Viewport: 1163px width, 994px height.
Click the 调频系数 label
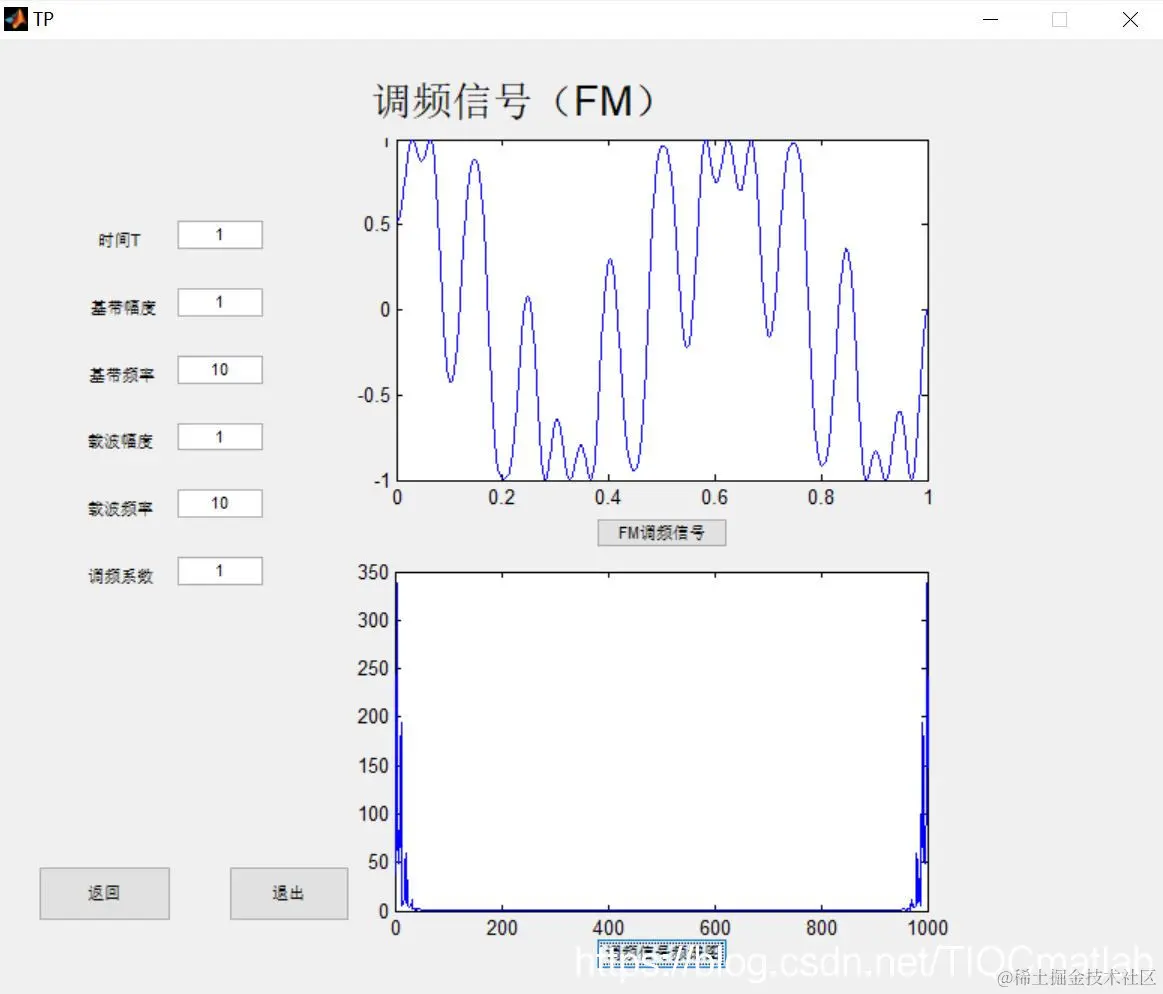click(x=121, y=576)
